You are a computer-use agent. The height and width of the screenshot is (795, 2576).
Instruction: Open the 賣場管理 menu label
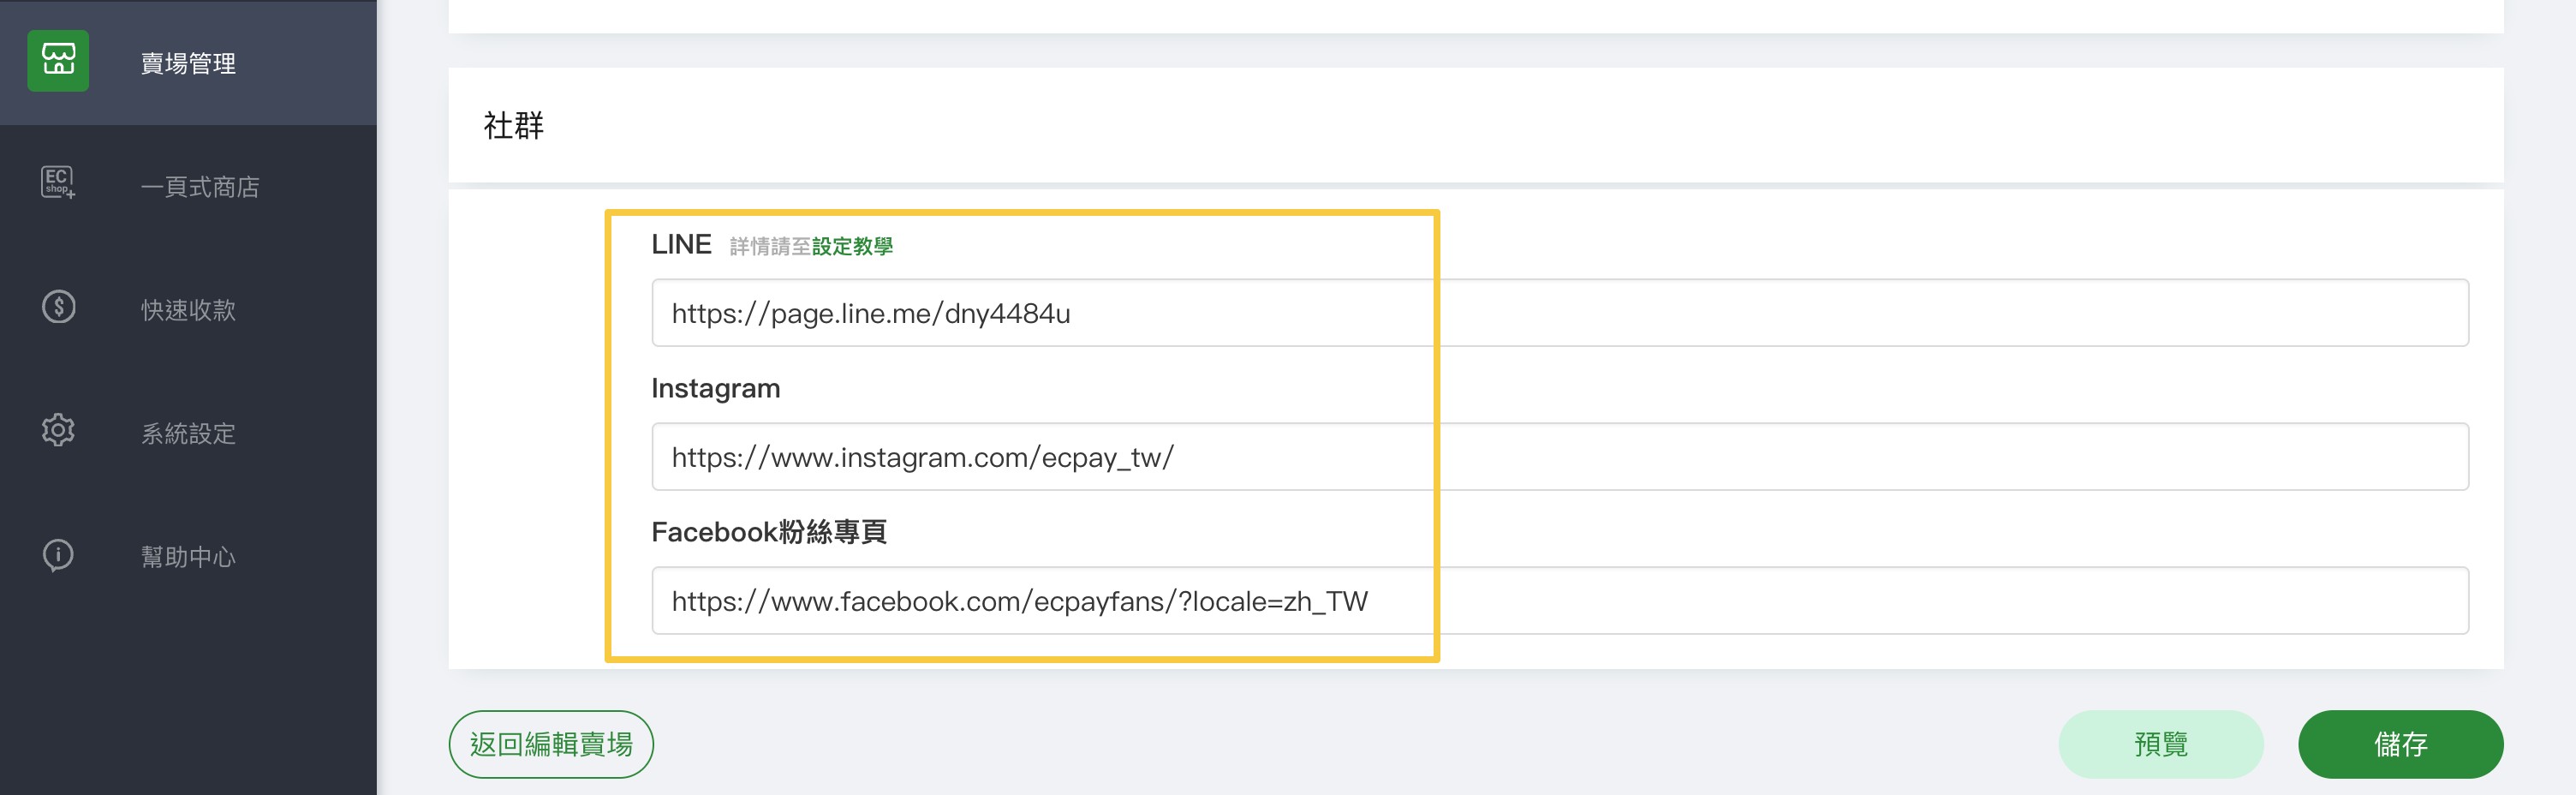[188, 63]
